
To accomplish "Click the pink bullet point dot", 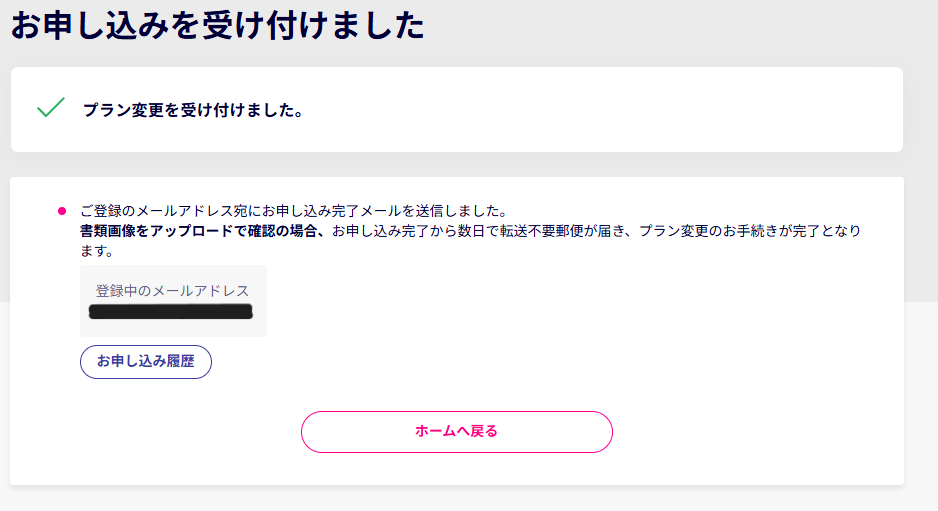I will click(62, 211).
